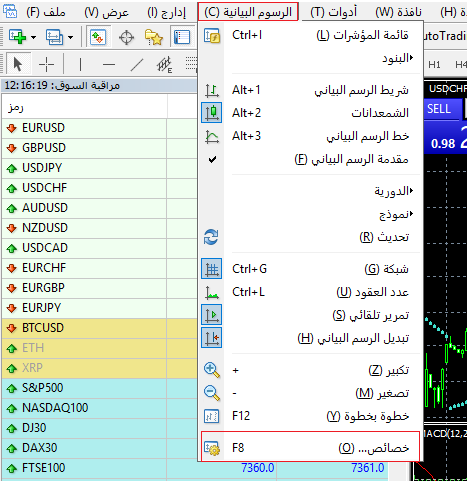Choose Bar Chart (شريط الرسم البياني) option
Screen dimensions: 467x481
click(x=311, y=90)
